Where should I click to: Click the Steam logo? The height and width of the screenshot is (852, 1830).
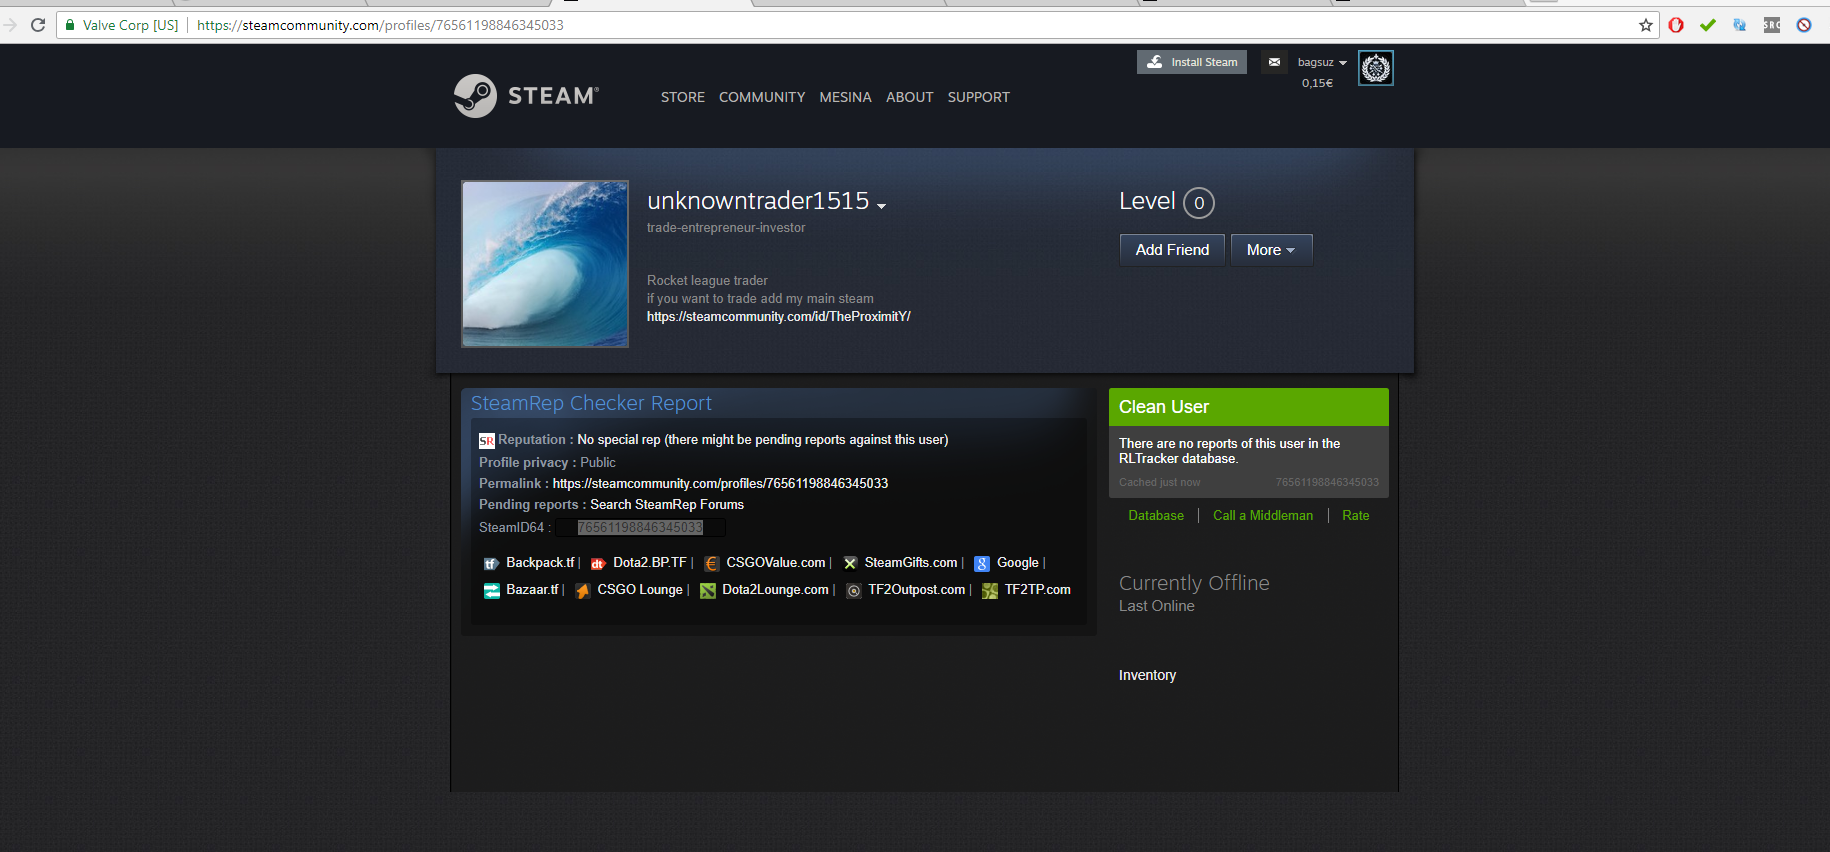point(526,96)
